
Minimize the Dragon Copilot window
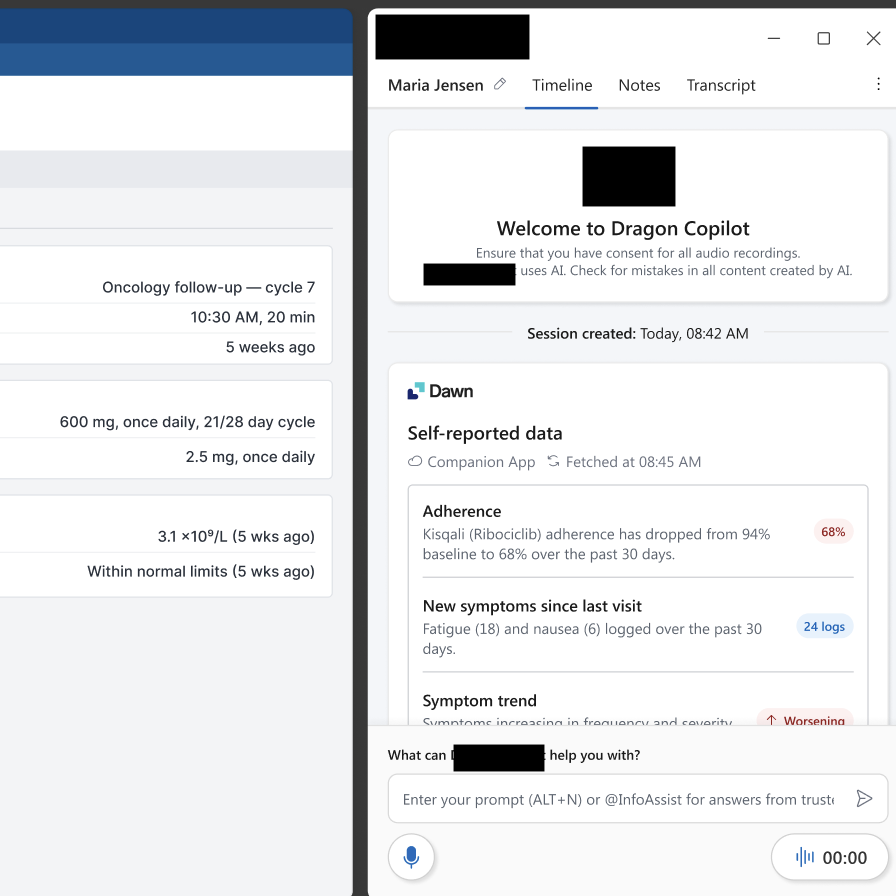[x=774, y=38]
